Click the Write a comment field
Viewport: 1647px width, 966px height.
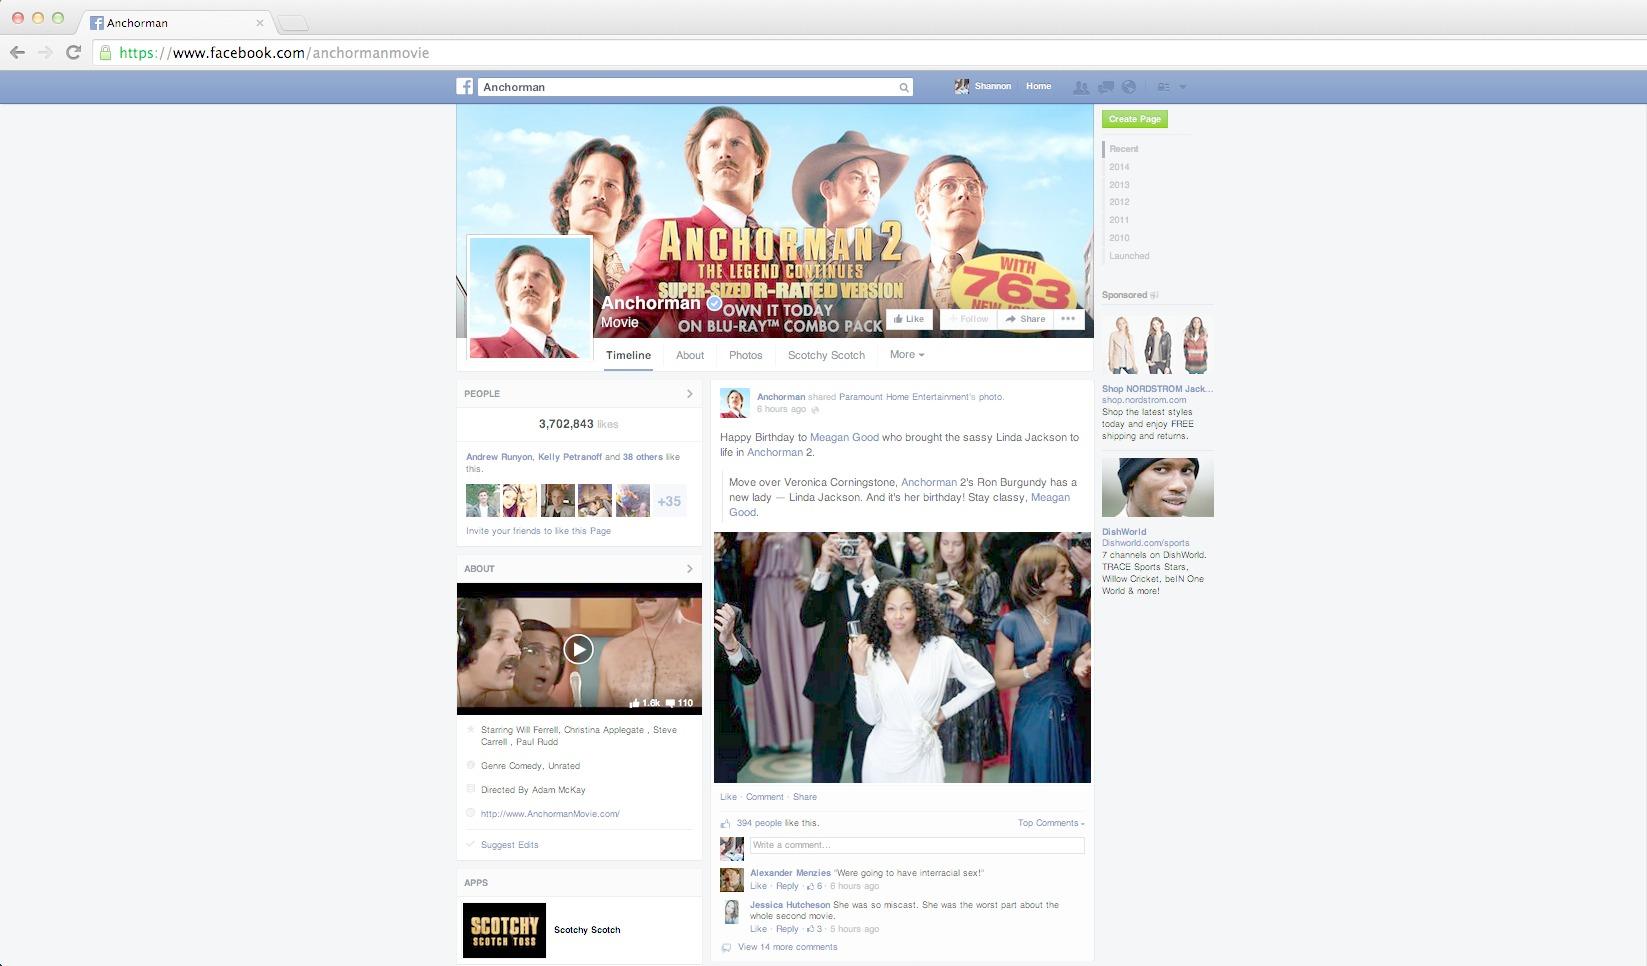coord(917,846)
